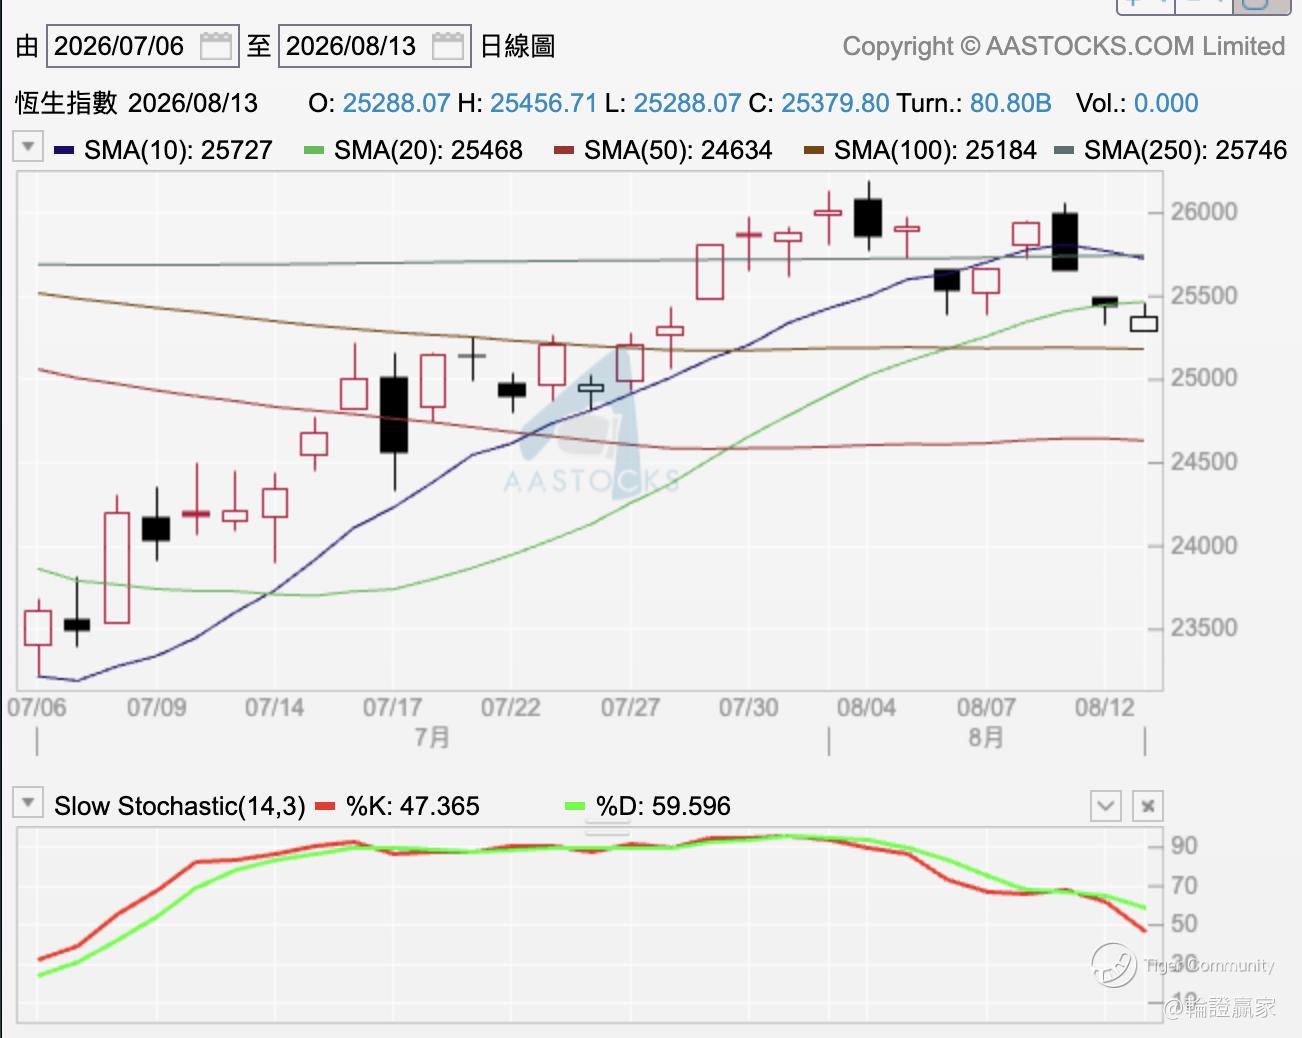Click the 70 stochastic axis label
Image resolution: width=1302 pixels, height=1038 pixels.
point(1184,885)
